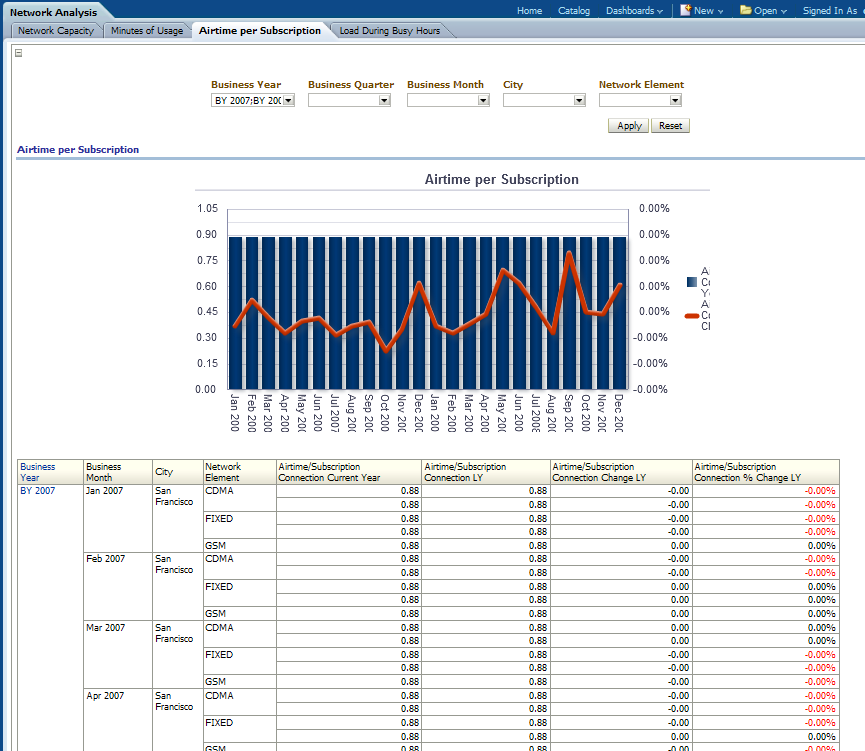Click the blue bar legend swatch
The width and height of the screenshot is (865, 751).
(692, 282)
